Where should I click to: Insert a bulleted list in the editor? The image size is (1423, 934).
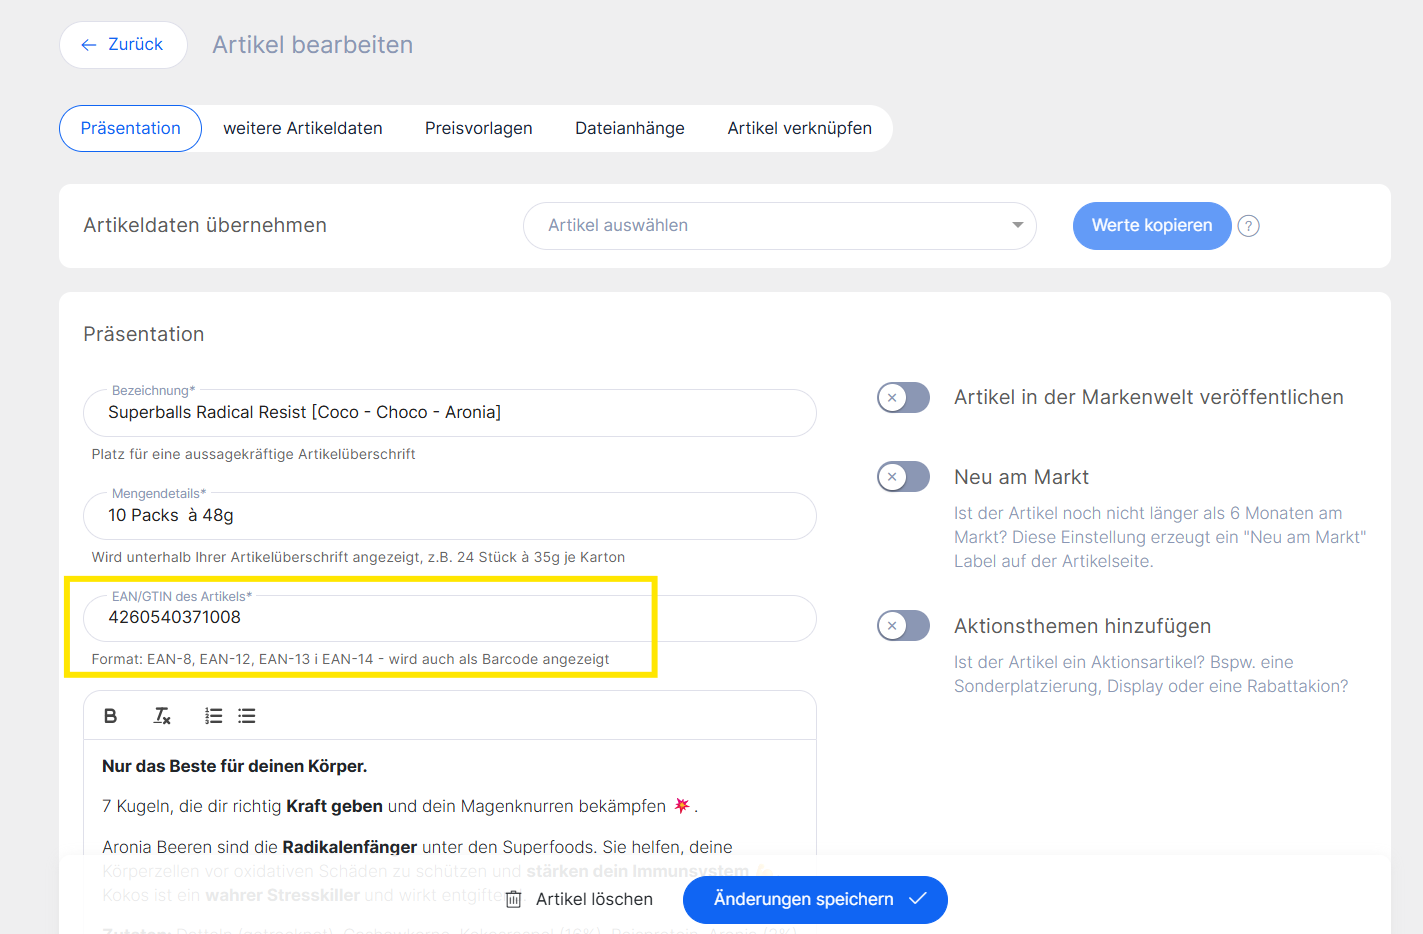pos(247,716)
